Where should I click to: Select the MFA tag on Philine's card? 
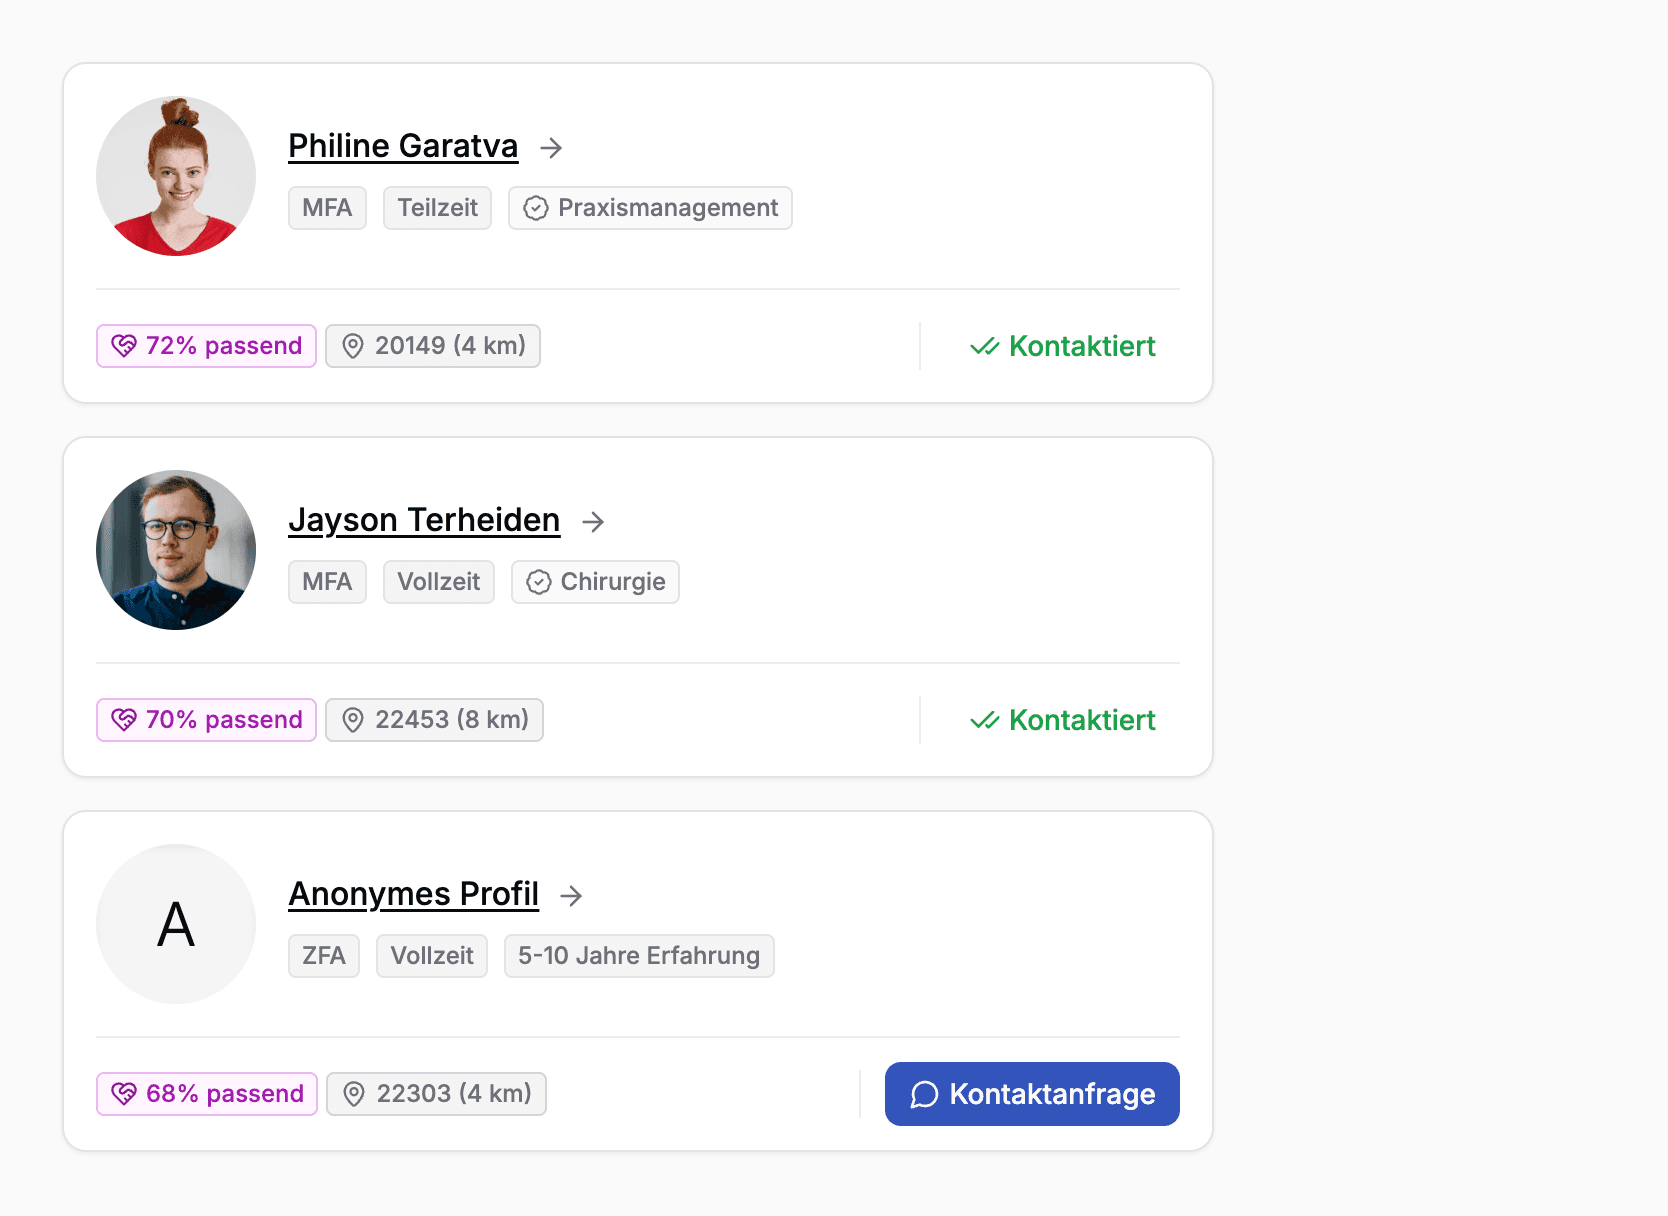327,208
